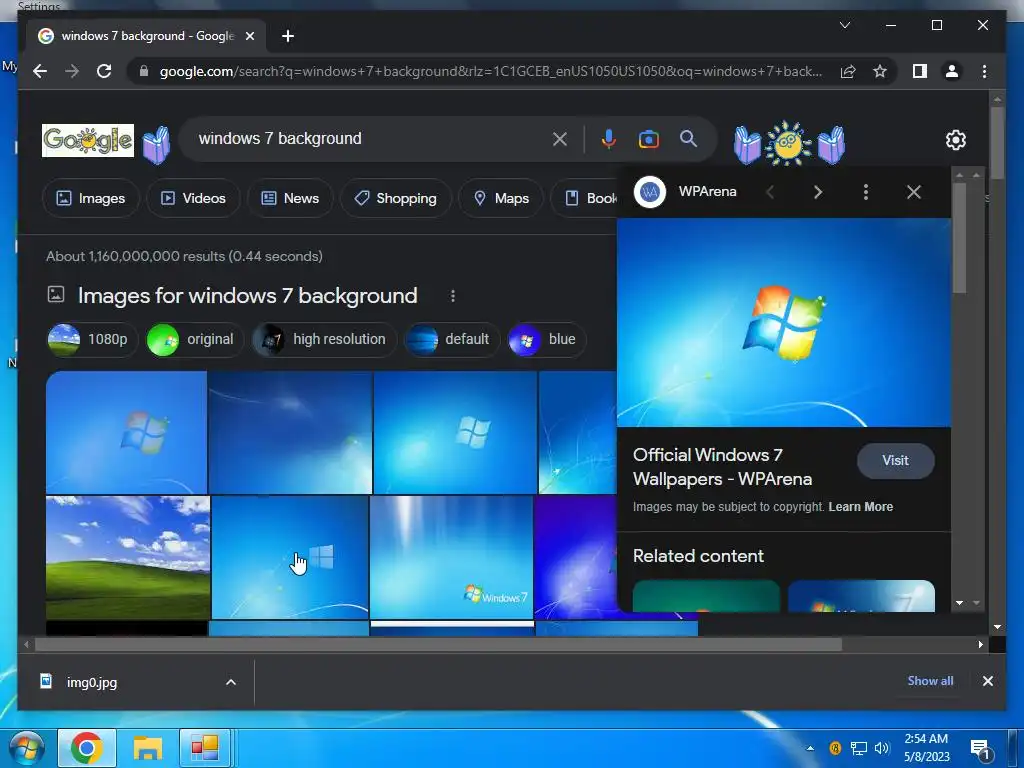Switch to Images results tab
This screenshot has height=768, width=1024.
tap(91, 198)
